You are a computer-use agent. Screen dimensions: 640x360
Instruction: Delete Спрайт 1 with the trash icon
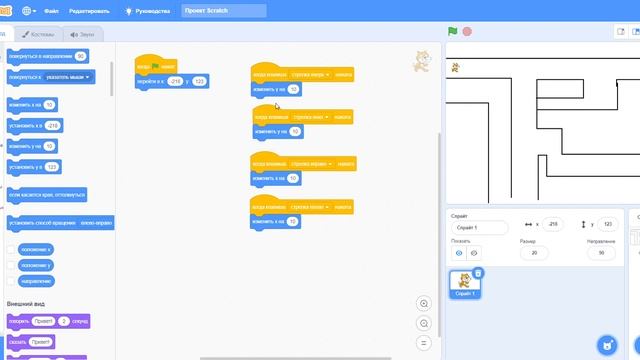point(478,273)
